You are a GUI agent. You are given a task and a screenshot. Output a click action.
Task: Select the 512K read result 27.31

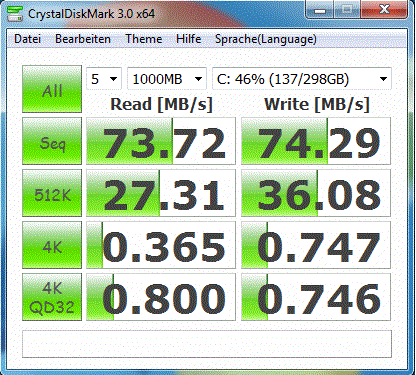point(161,193)
